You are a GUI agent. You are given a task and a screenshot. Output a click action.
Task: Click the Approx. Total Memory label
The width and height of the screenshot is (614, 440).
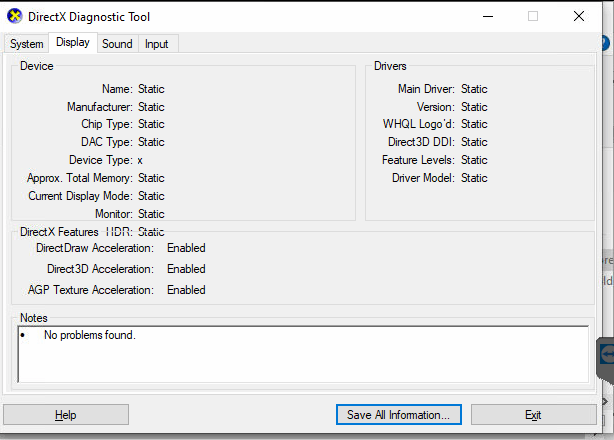[80, 178]
